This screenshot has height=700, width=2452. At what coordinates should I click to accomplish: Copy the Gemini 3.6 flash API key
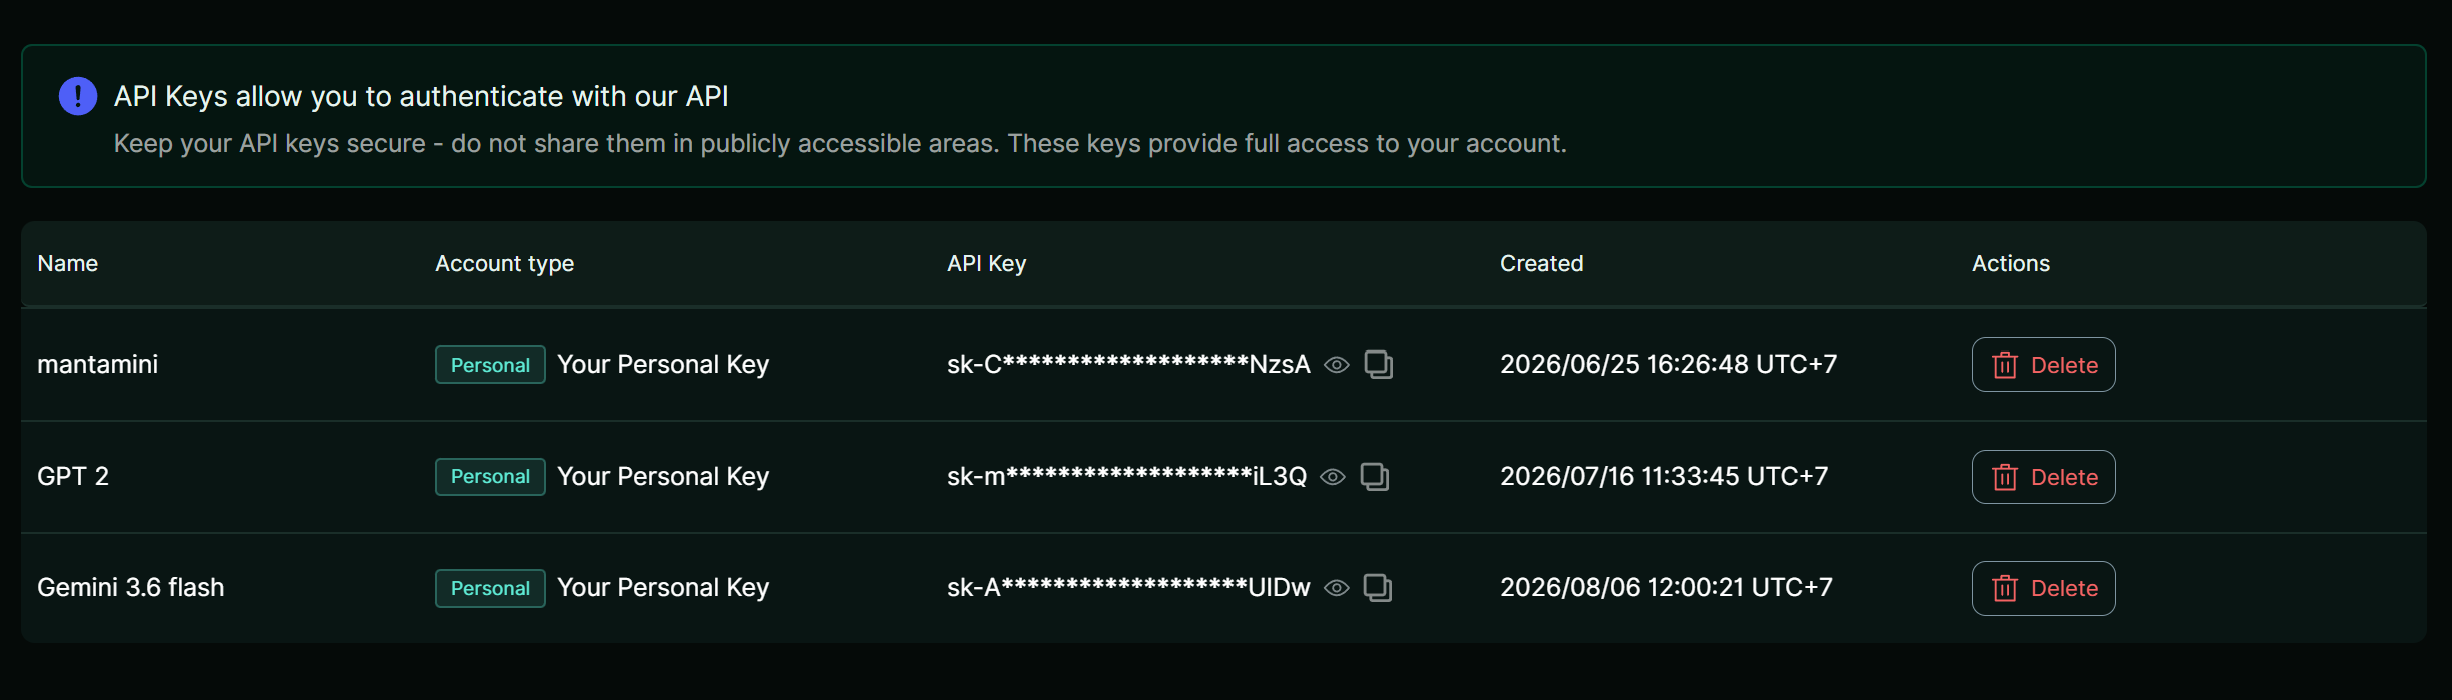(x=1378, y=588)
